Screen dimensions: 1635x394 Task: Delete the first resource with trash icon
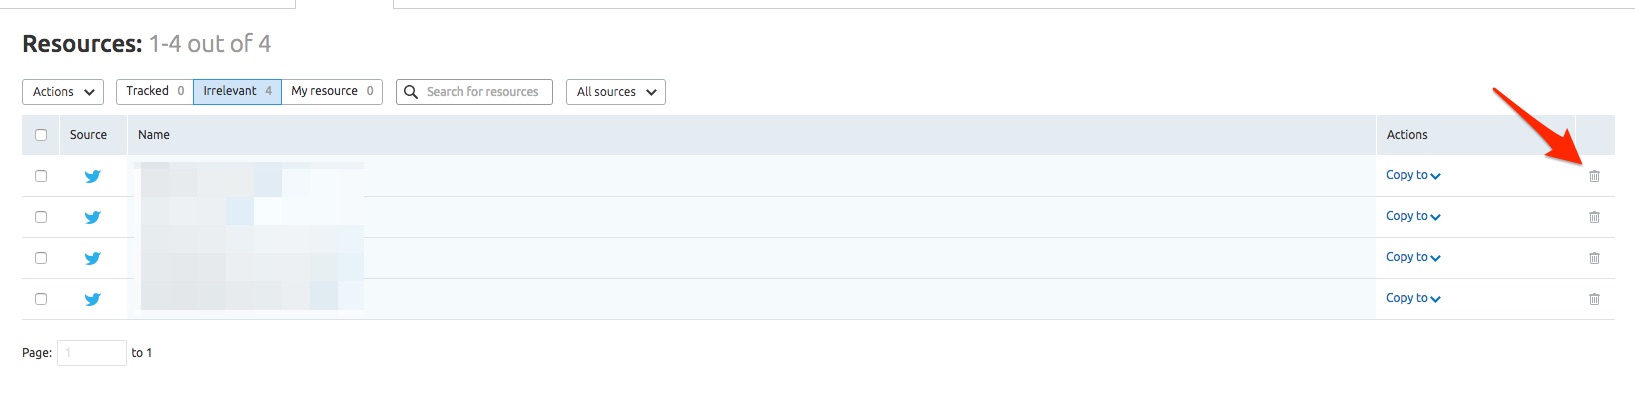[x=1594, y=176]
